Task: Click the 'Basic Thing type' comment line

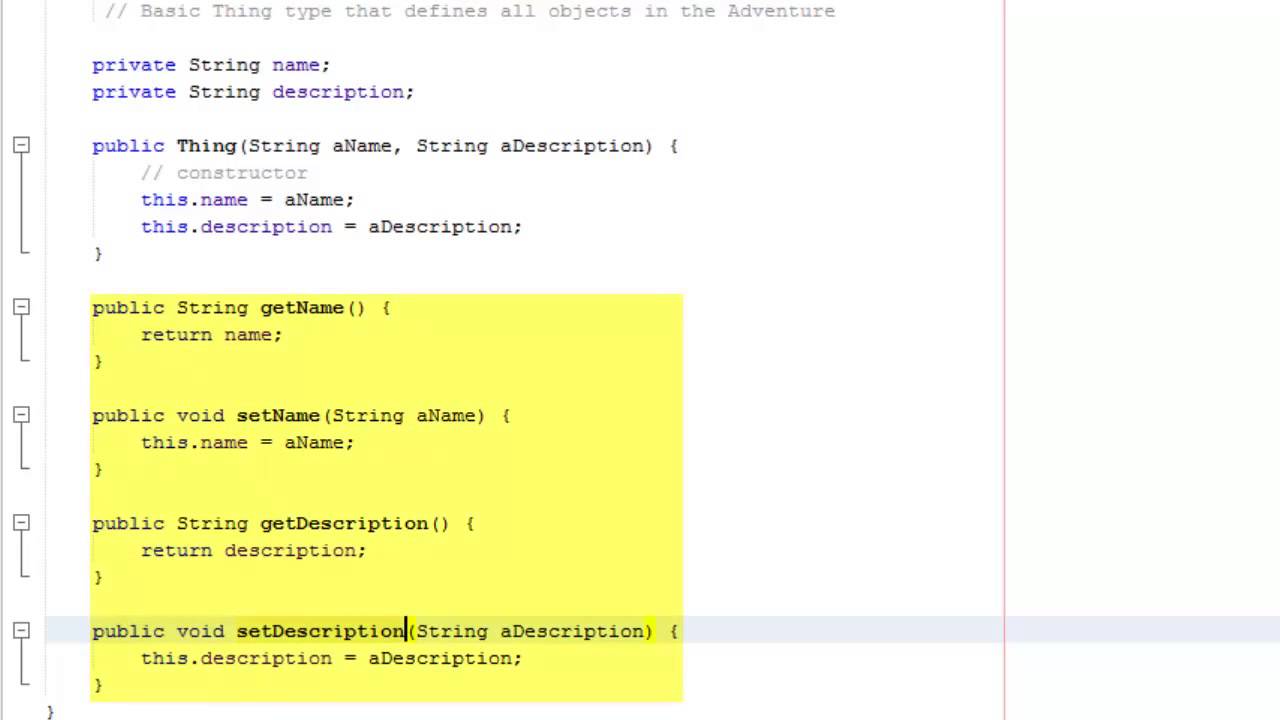Action: (x=470, y=11)
